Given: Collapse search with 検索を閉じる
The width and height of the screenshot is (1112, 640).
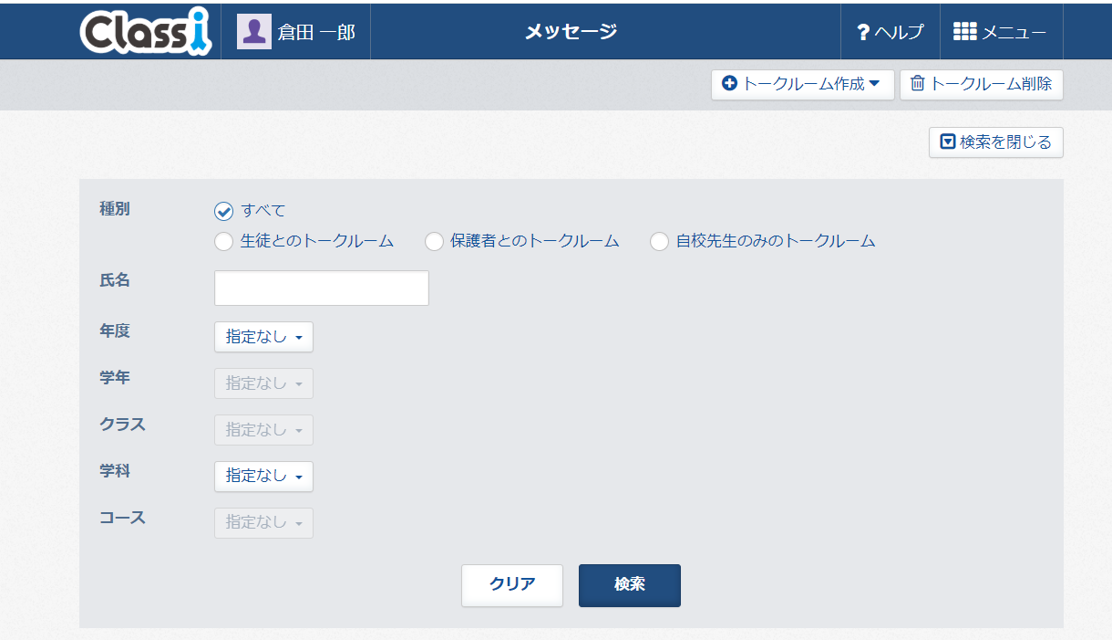Looking at the screenshot, I should coord(996,143).
